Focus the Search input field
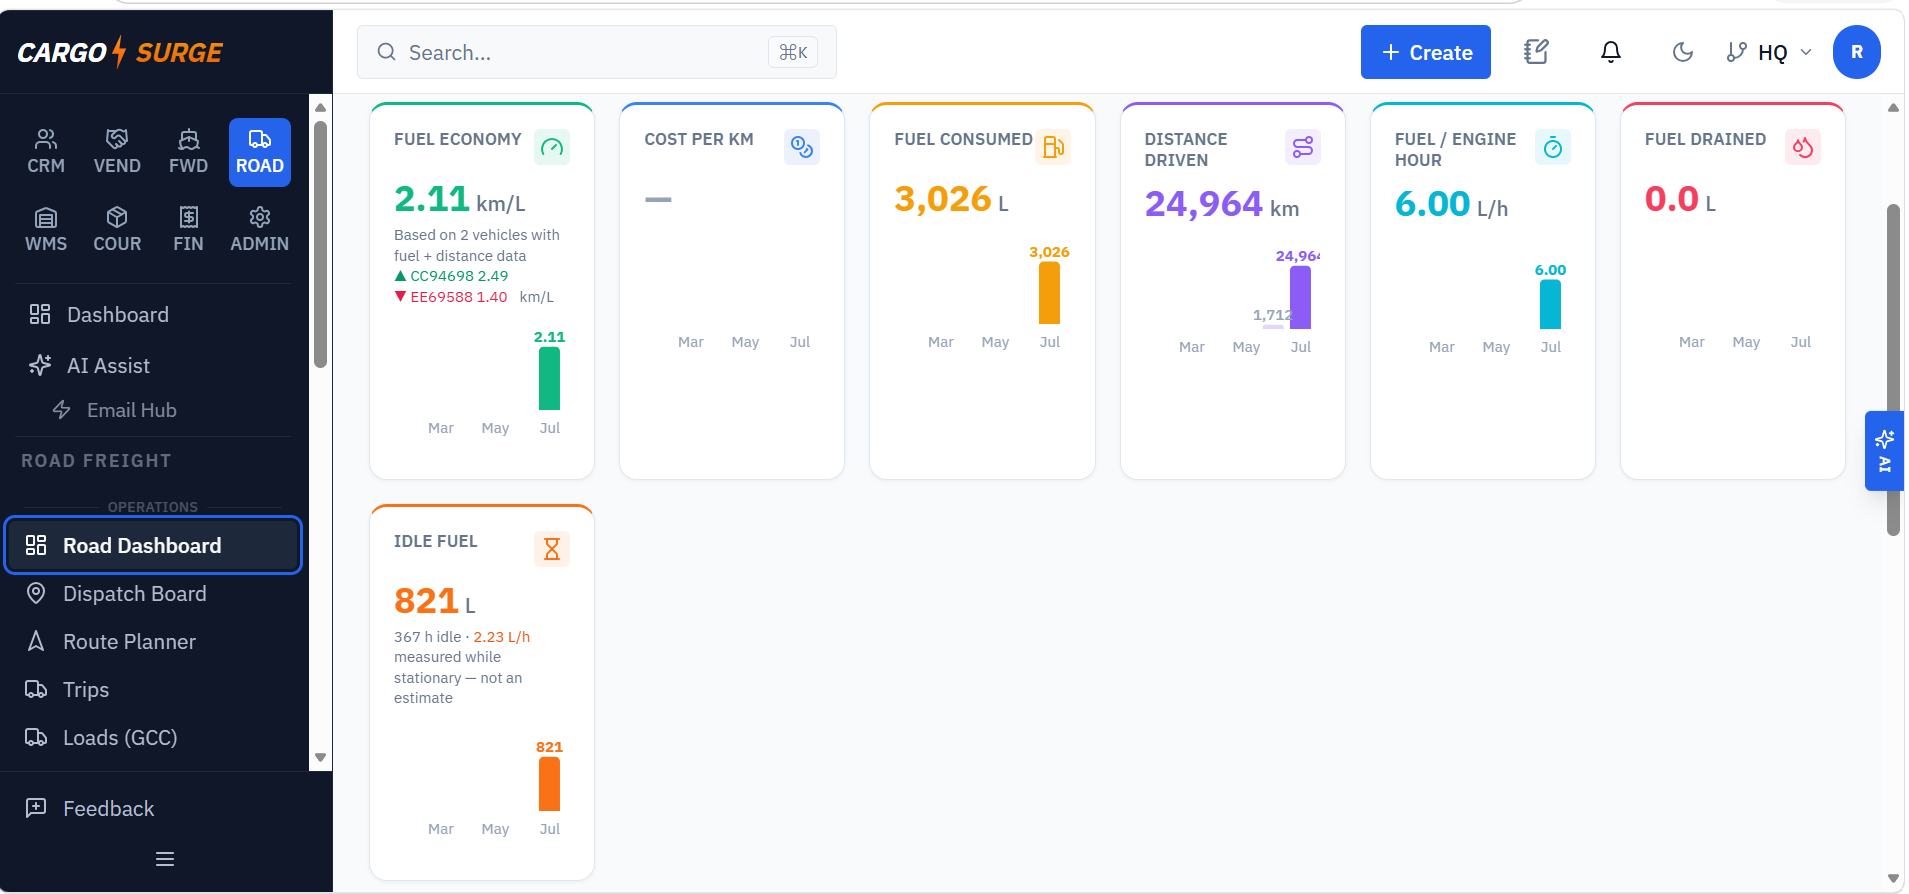 pos(597,52)
